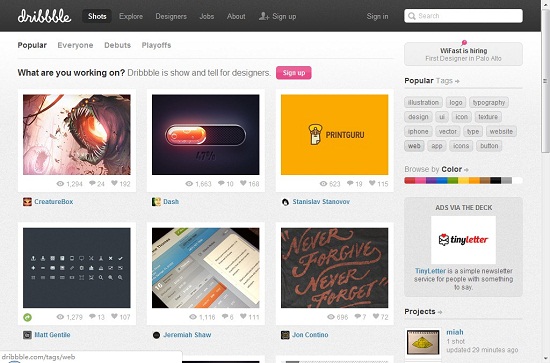Click the Search input field
The height and width of the screenshot is (363, 550).
coord(463,16)
